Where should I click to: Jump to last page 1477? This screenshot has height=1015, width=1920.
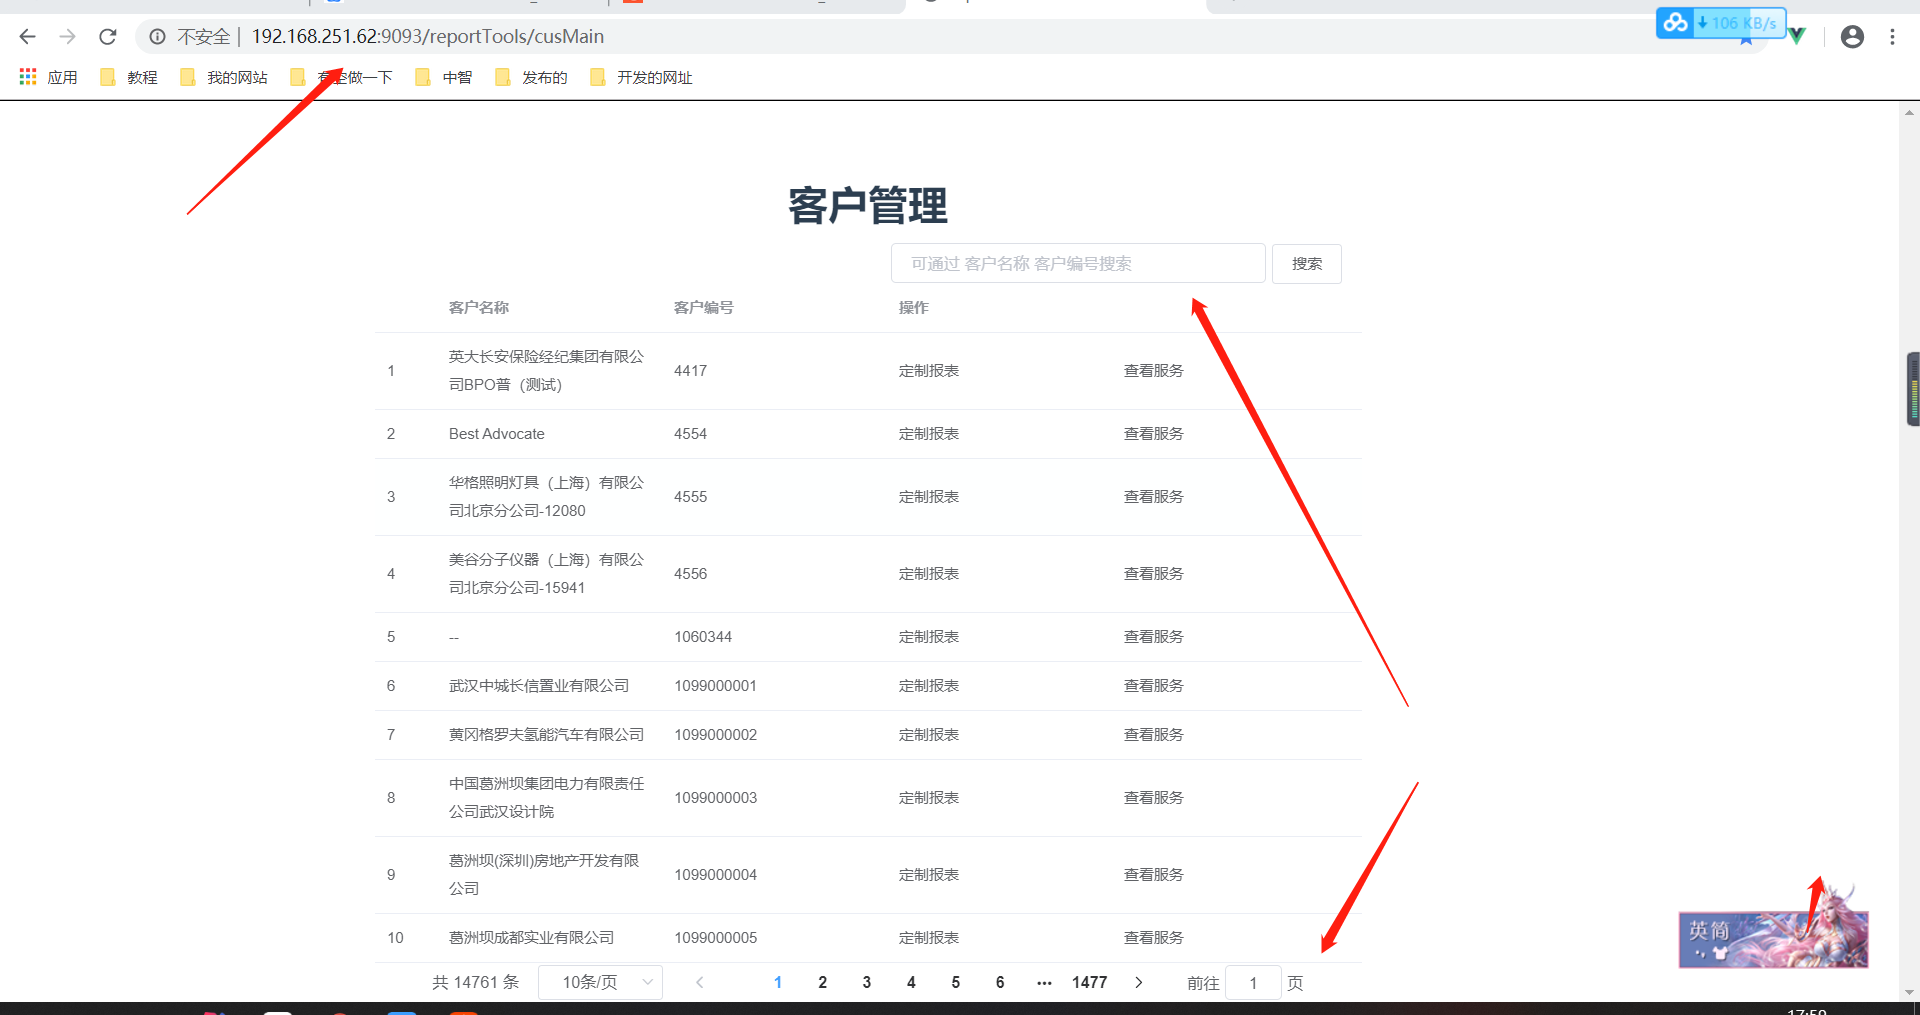(x=1089, y=983)
